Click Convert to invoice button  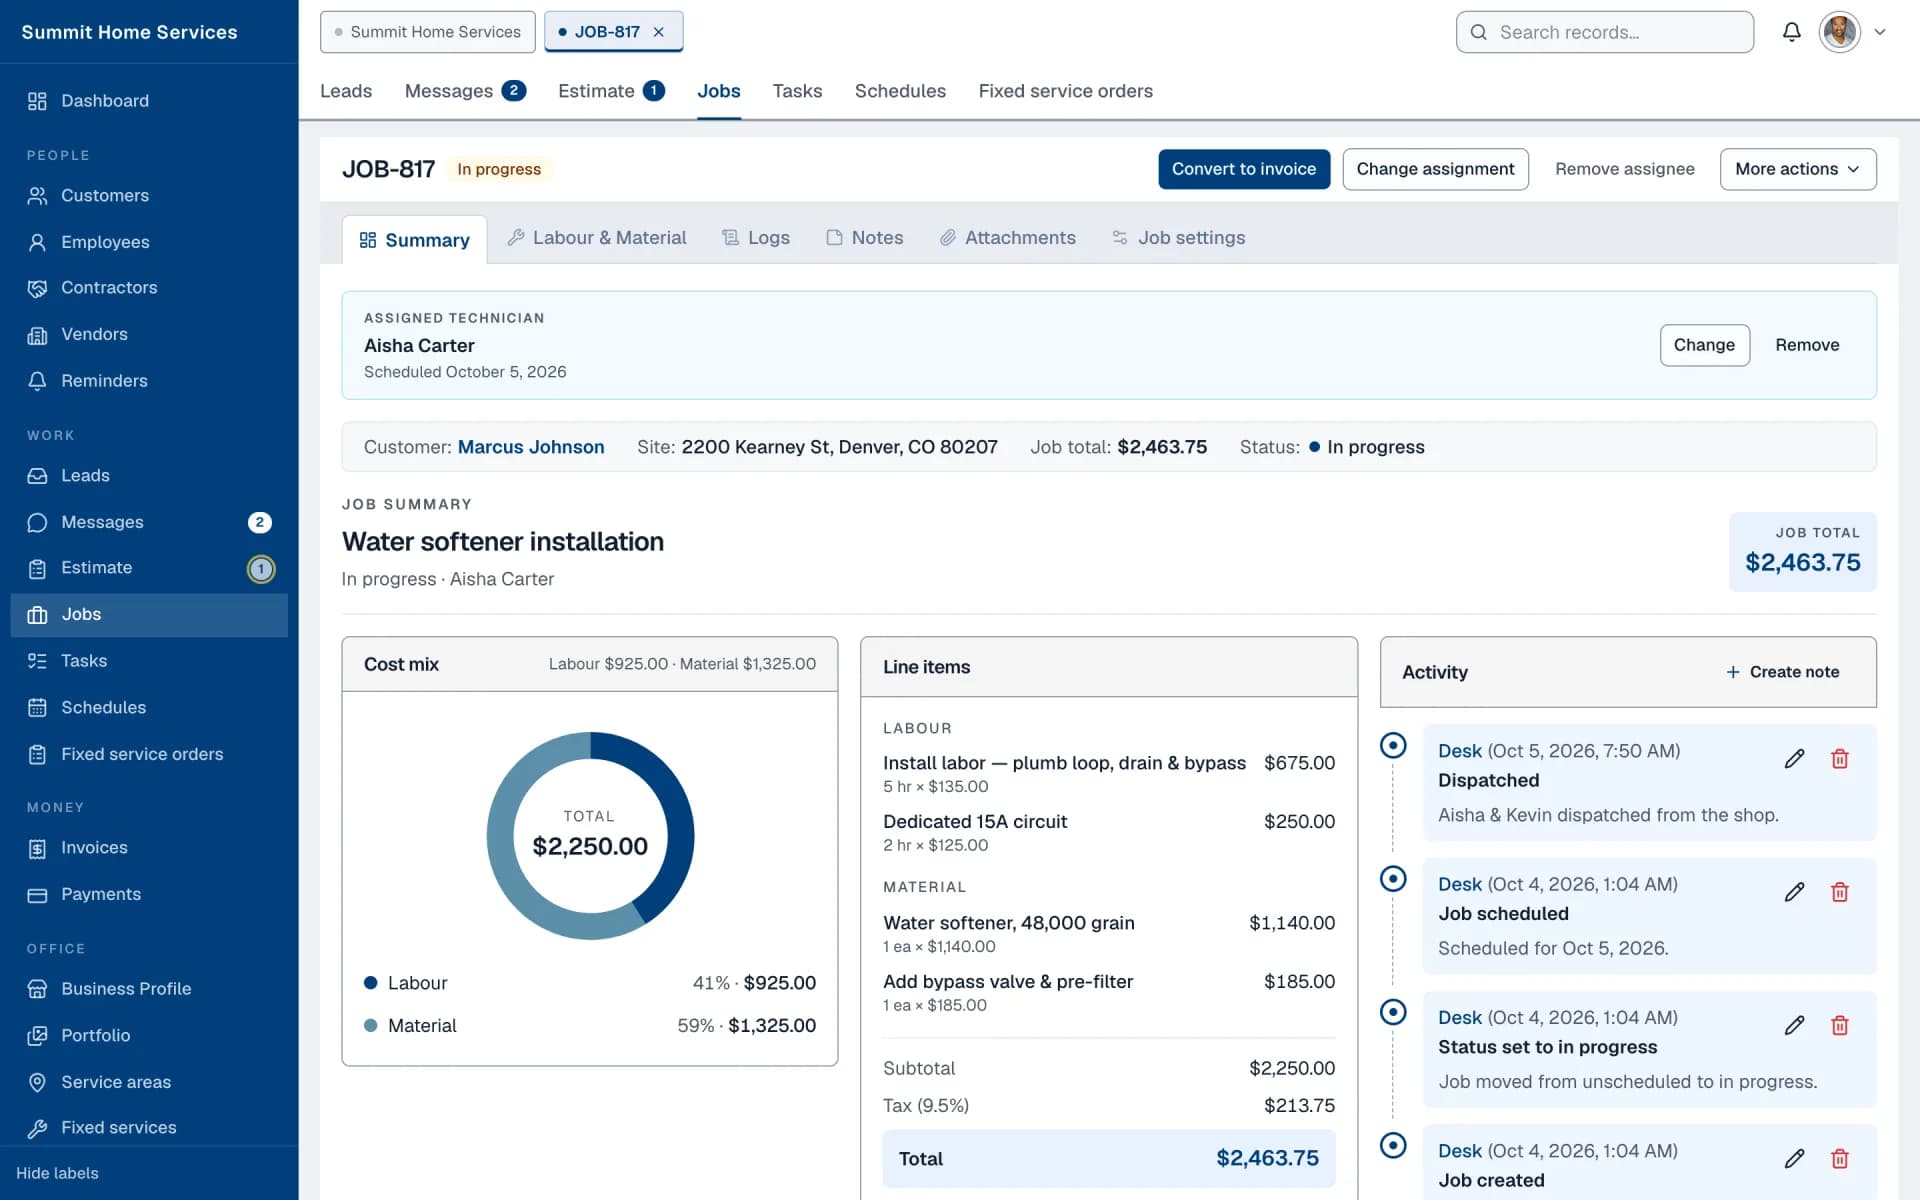click(1244, 169)
